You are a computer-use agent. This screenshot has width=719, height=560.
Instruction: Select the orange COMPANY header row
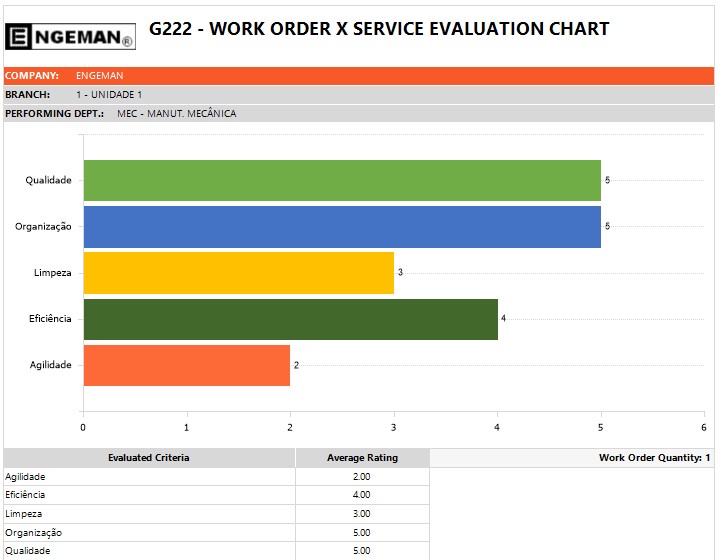tap(359, 75)
